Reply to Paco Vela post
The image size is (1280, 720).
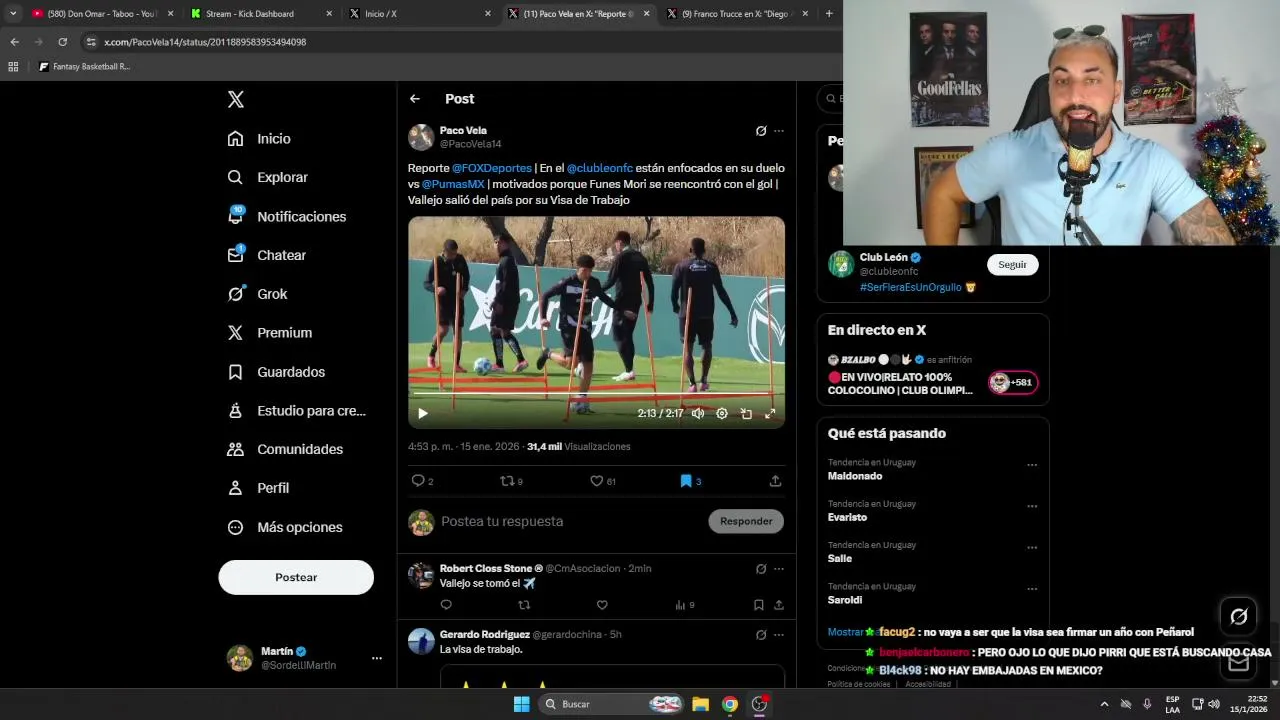(x=423, y=481)
